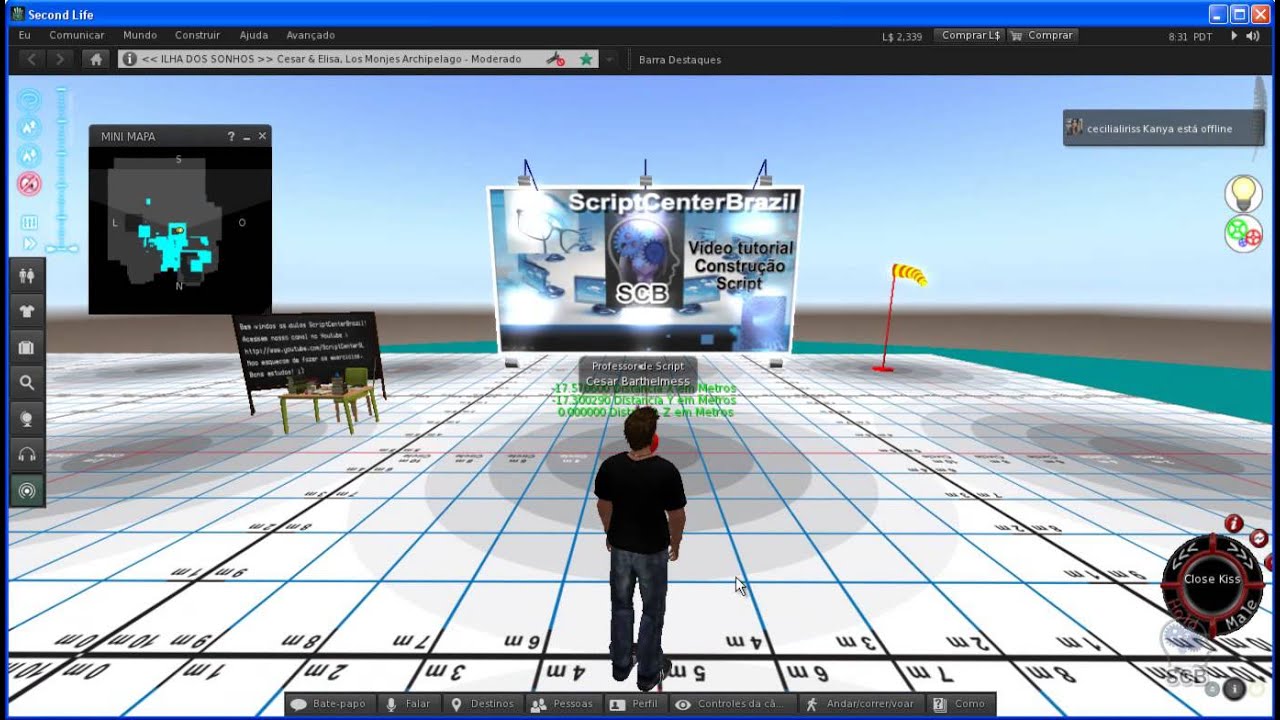1280x720 pixels.
Task: Toggle the highlighted radar beacon sidebar button
Action: point(27,491)
